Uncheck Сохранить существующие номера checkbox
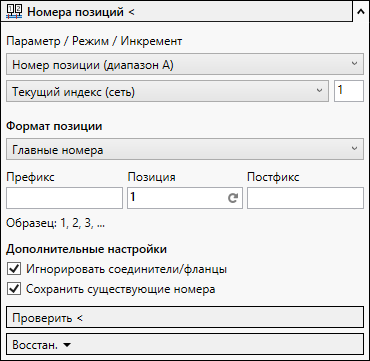The width and height of the screenshot is (370, 361). (14, 289)
